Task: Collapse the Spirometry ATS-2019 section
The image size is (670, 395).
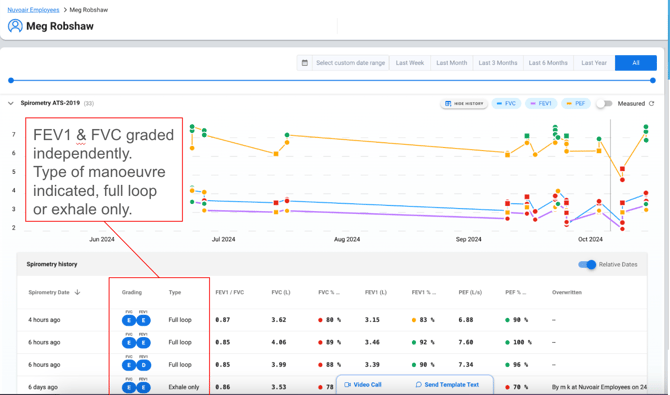Action: point(11,103)
